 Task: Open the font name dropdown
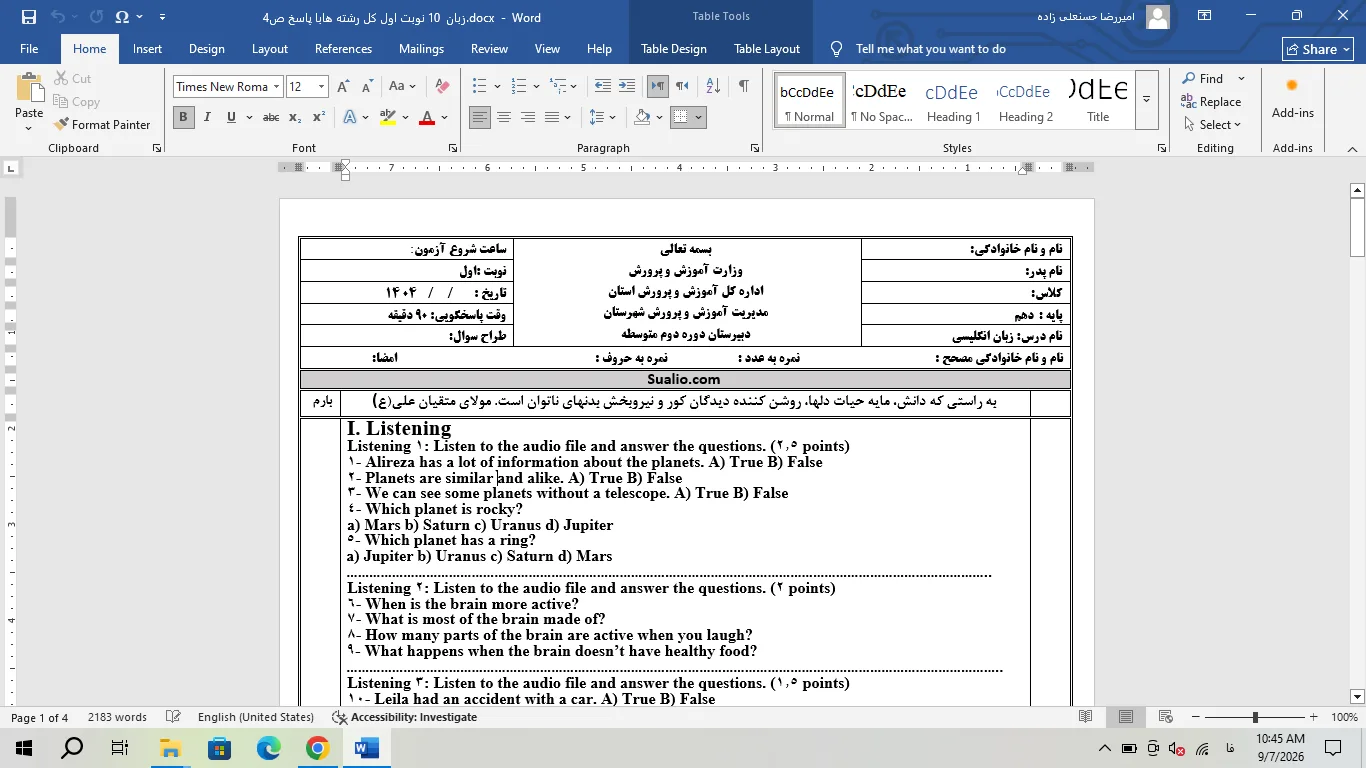[x=276, y=87]
